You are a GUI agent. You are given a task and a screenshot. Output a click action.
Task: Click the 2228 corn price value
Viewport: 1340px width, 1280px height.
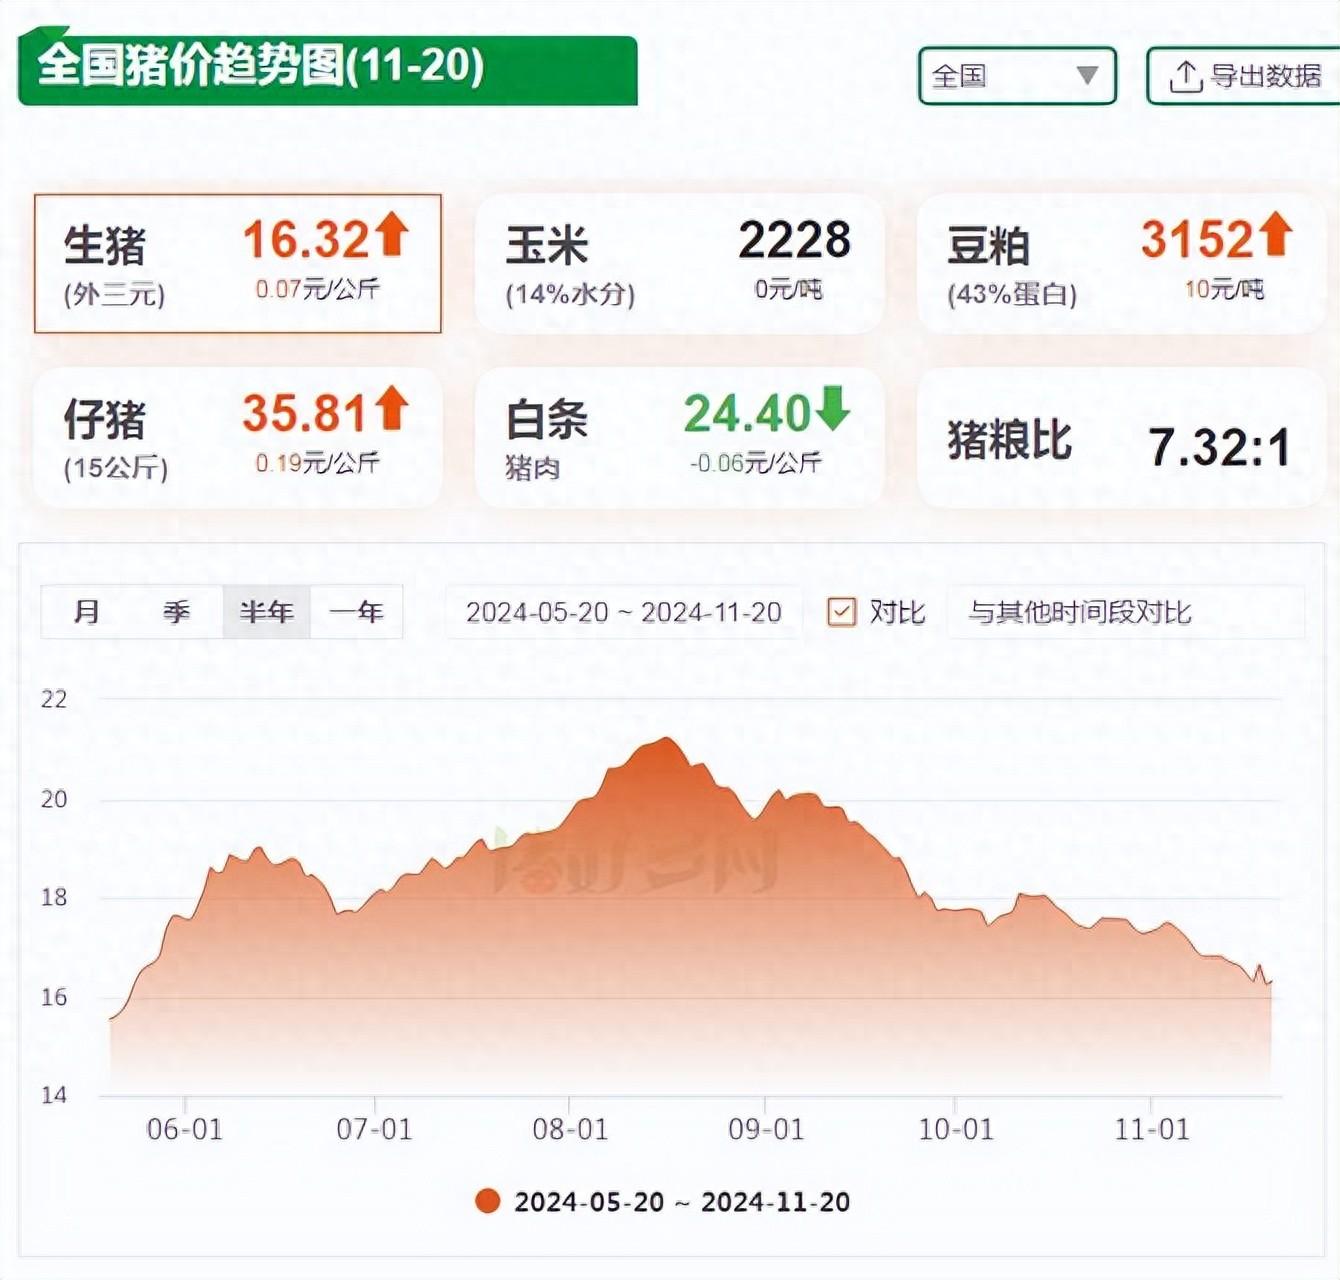coord(795,240)
